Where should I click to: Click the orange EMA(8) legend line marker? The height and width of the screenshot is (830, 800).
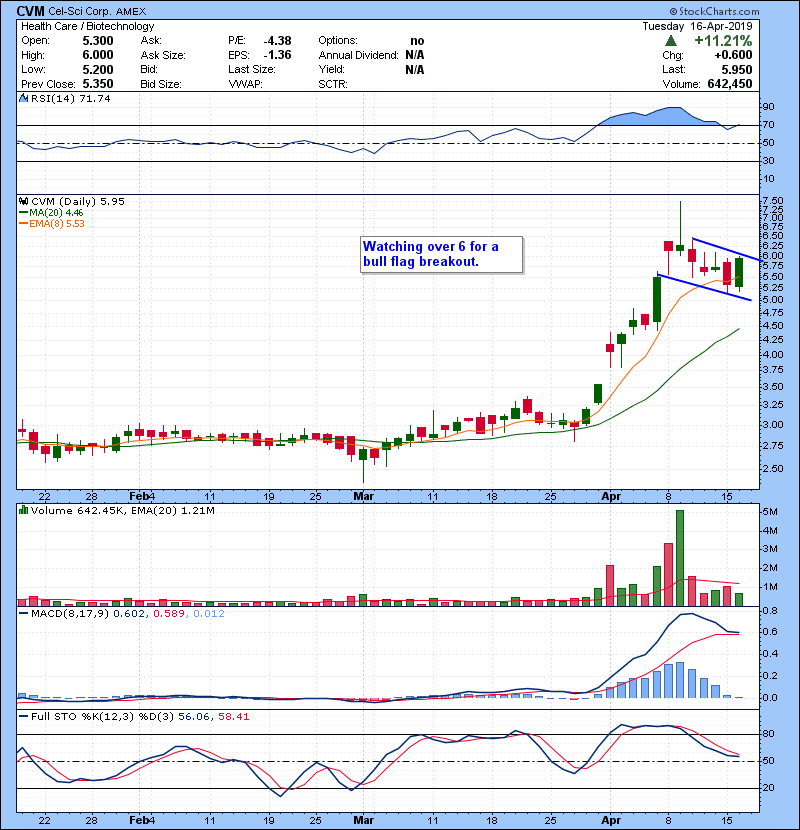tap(23, 224)
